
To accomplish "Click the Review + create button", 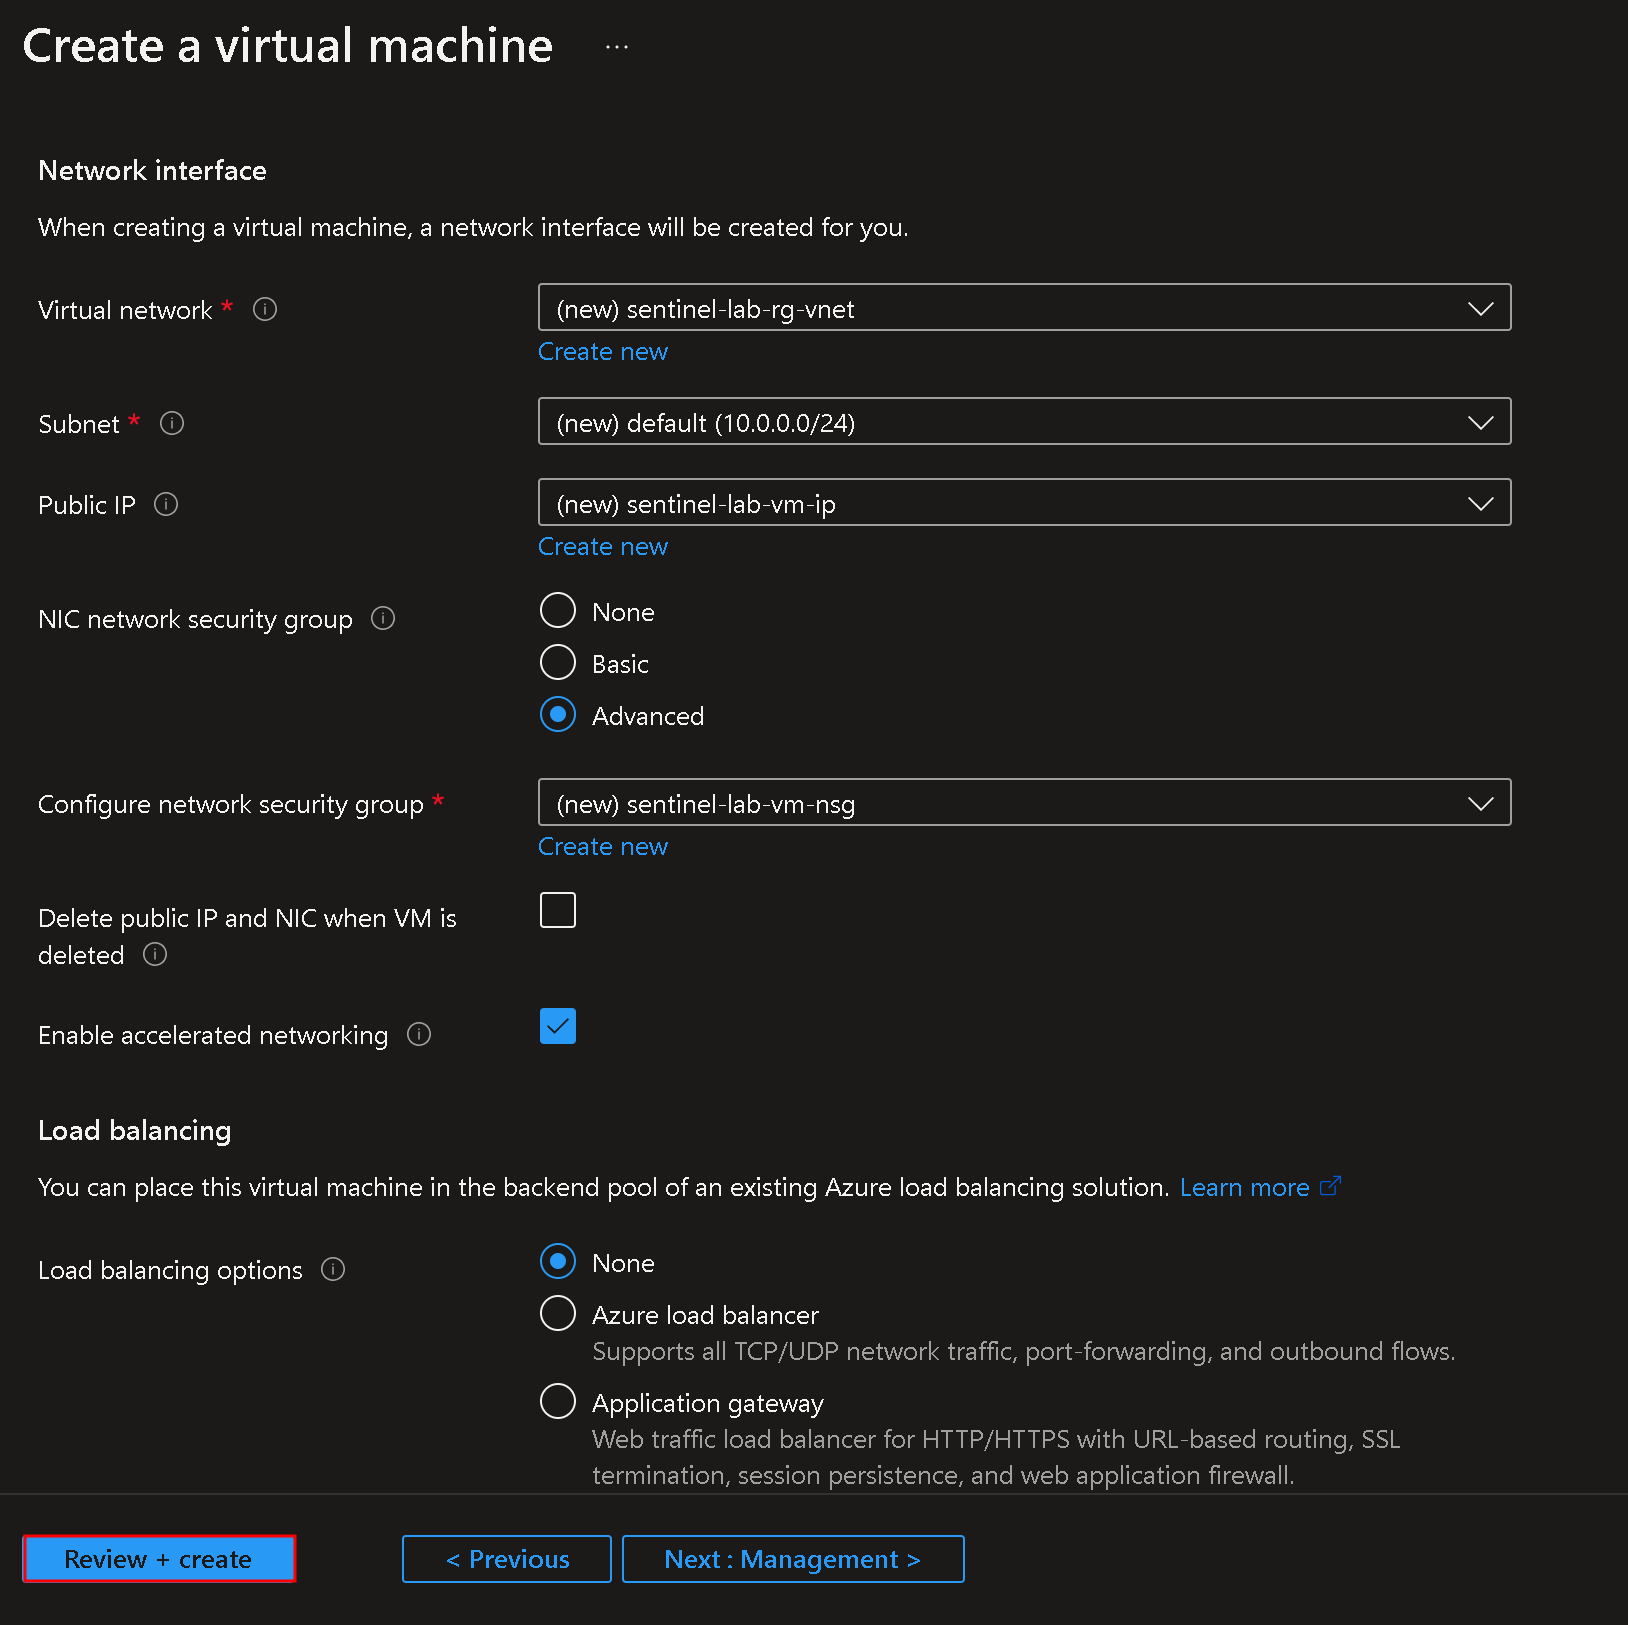I will [158, 1558].
